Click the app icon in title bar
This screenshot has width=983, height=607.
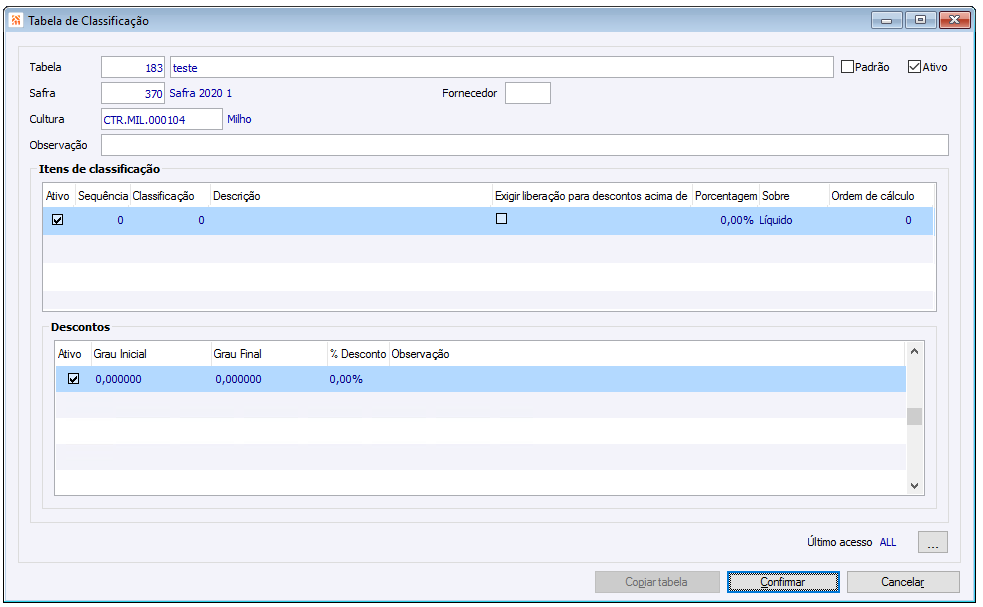tap(16, 20)
